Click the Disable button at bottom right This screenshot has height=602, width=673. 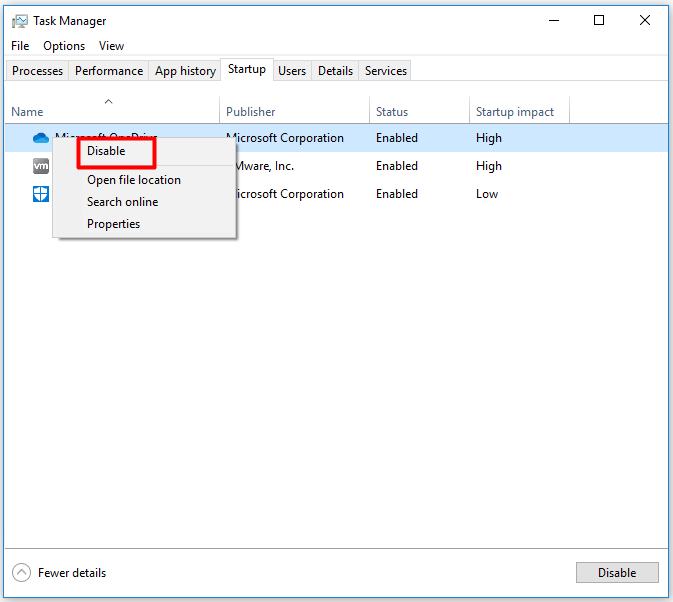(x=617, y=573)
